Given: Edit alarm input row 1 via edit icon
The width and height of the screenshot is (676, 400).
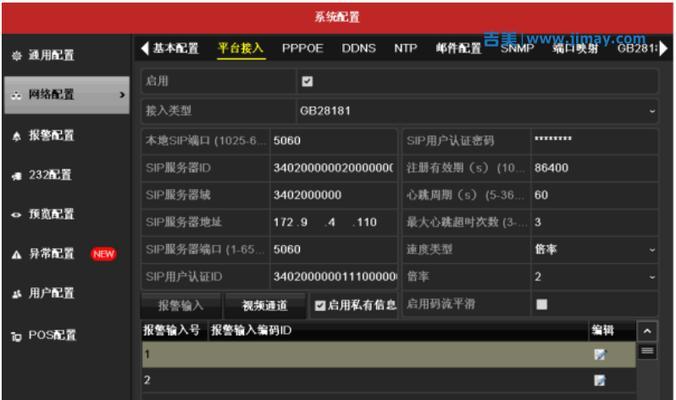Looking at the screenshot, I should click(600, 354).
